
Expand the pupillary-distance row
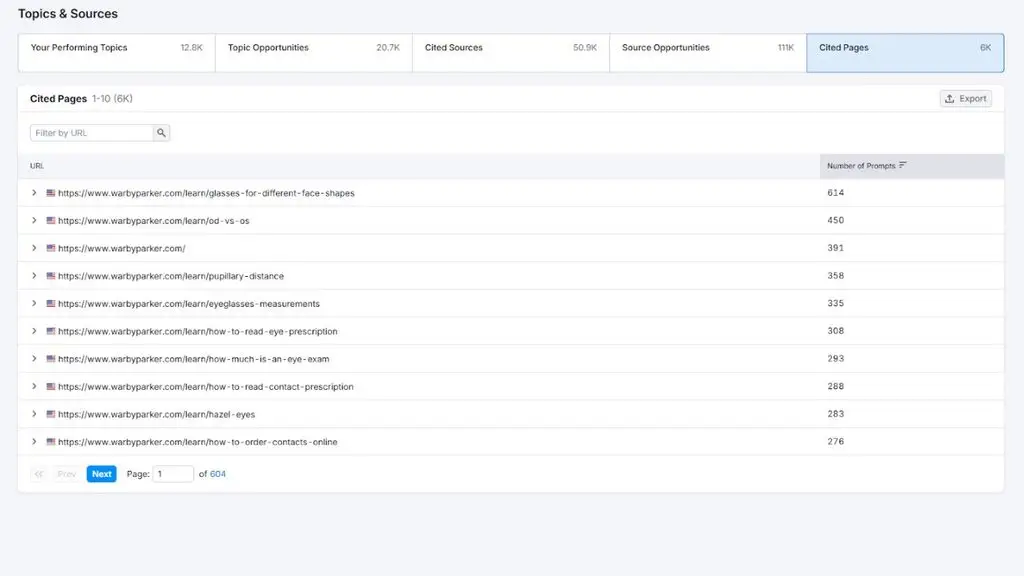pos(34,276)
